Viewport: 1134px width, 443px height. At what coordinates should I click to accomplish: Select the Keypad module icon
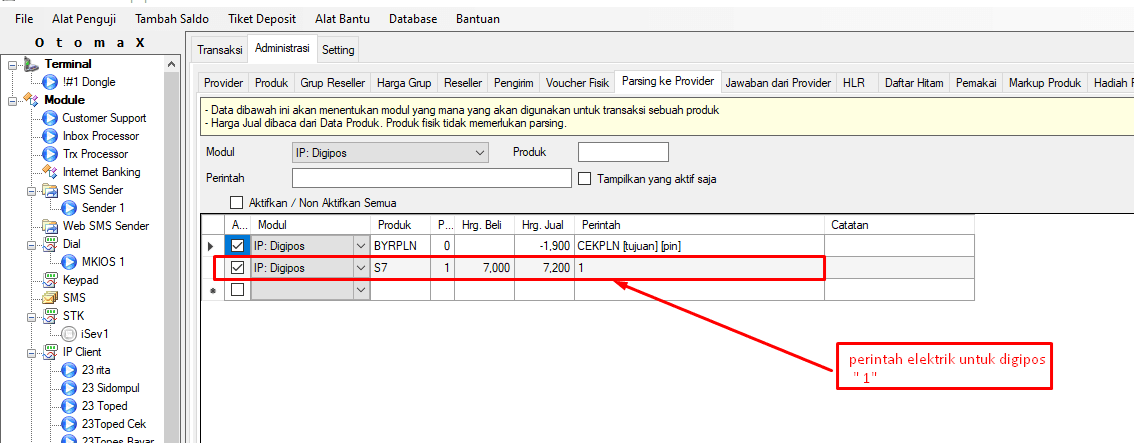point(50,280)
